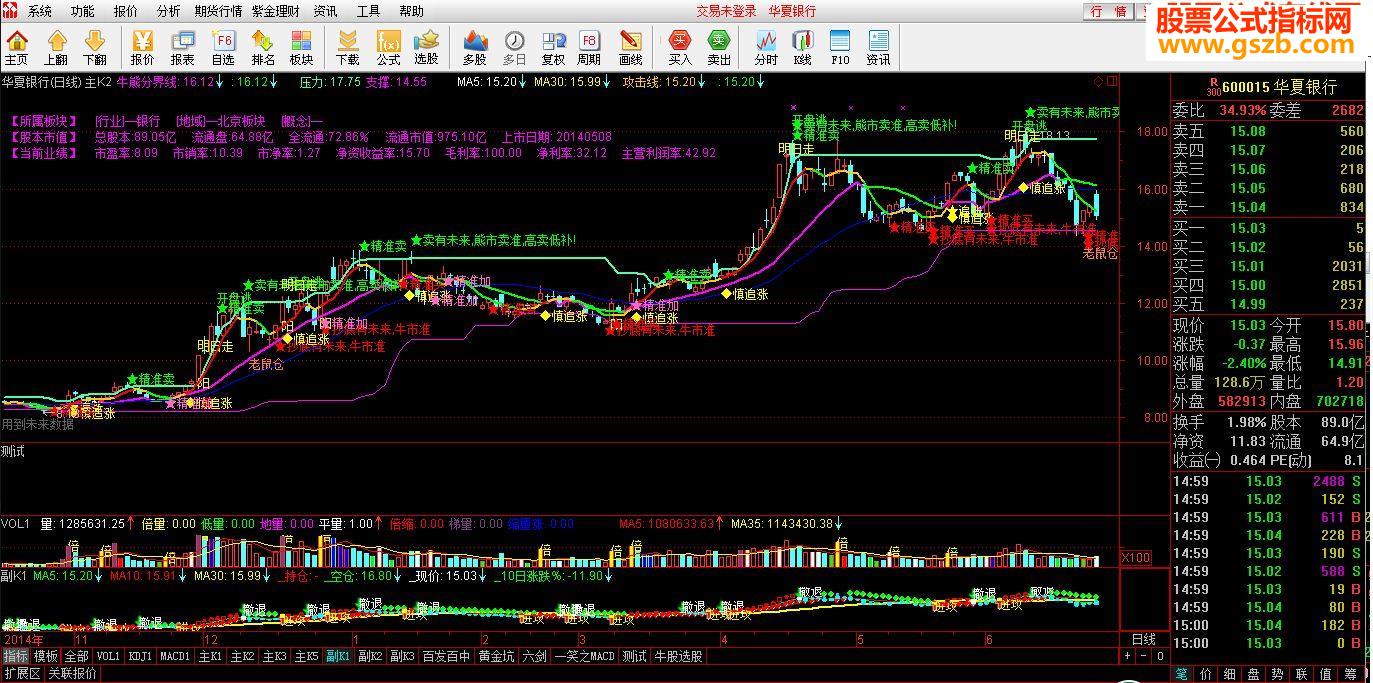
Task: Open F10 company info icon
Action: pos(840,47)
